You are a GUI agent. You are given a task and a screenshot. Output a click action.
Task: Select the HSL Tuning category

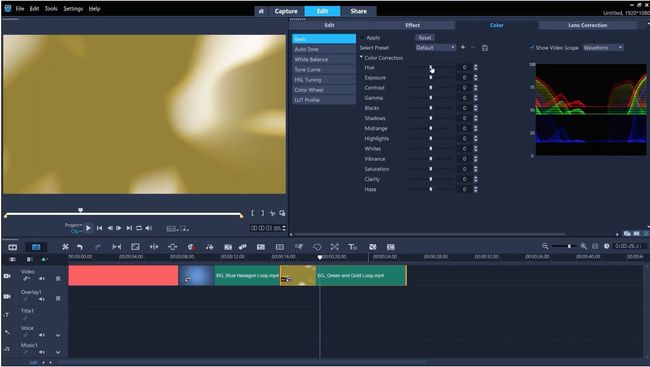[x=324, y=80]
